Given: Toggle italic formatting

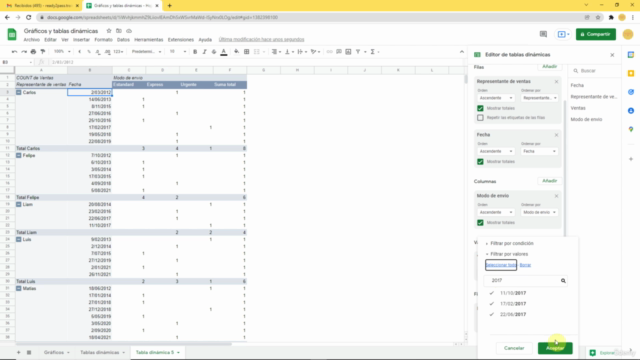Looking at the screenshot, I should point(204,52).
